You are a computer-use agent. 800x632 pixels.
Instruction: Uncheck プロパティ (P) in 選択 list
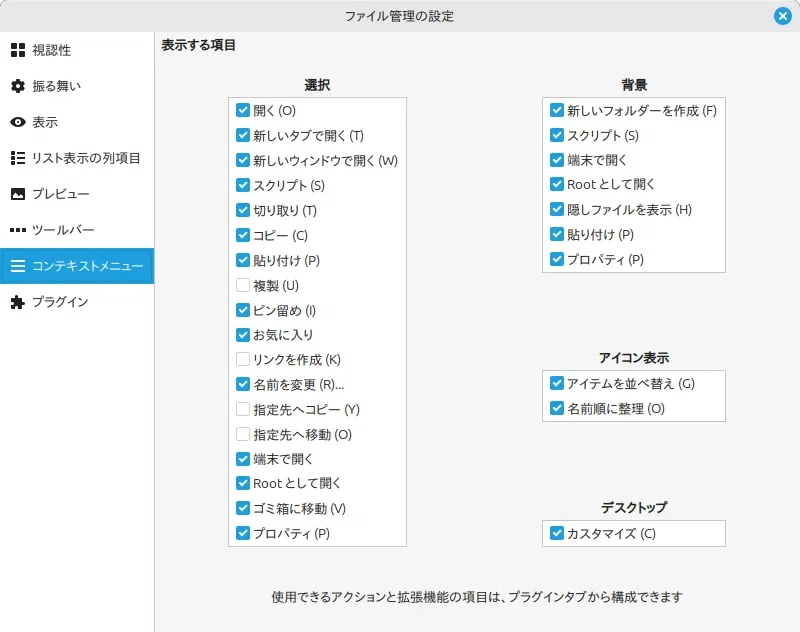(x=243, y=533)
